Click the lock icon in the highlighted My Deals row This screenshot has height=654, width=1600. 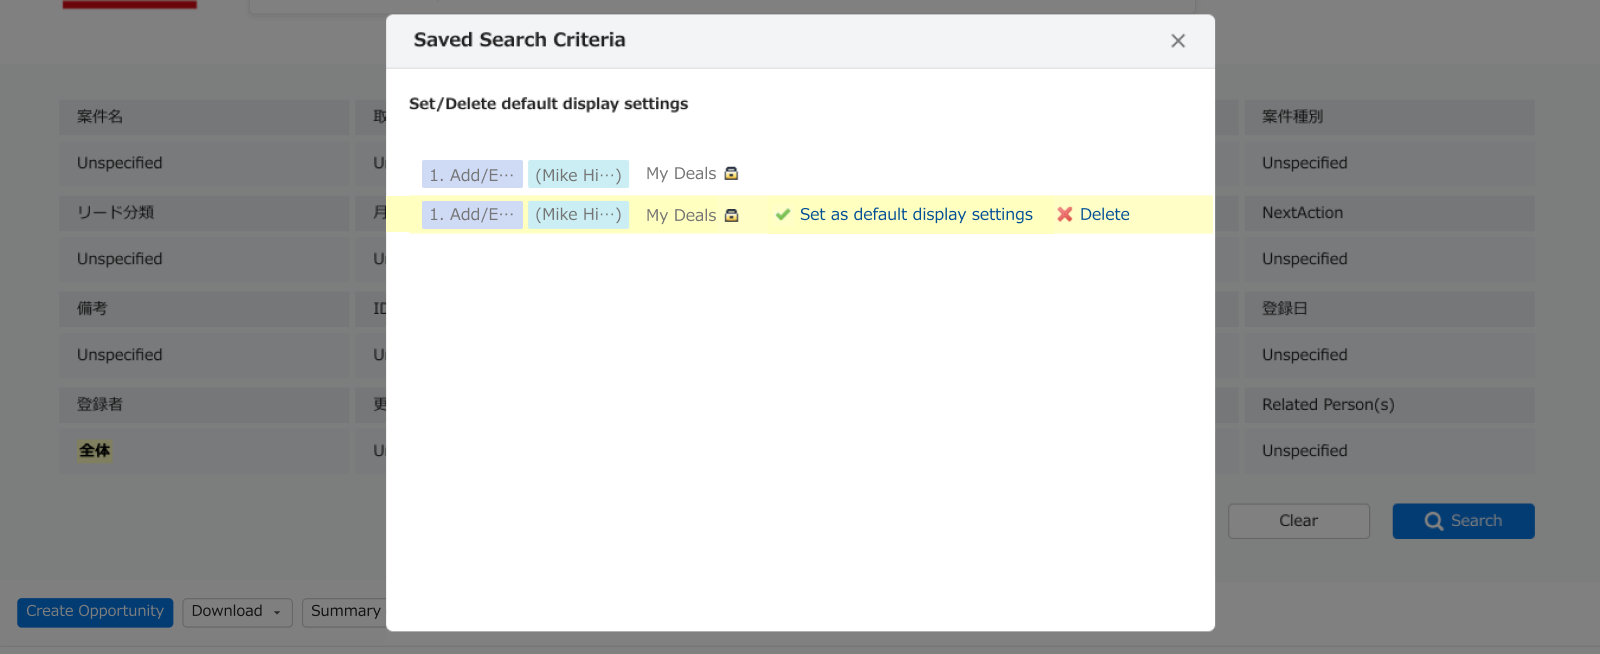tap(731, 215)
